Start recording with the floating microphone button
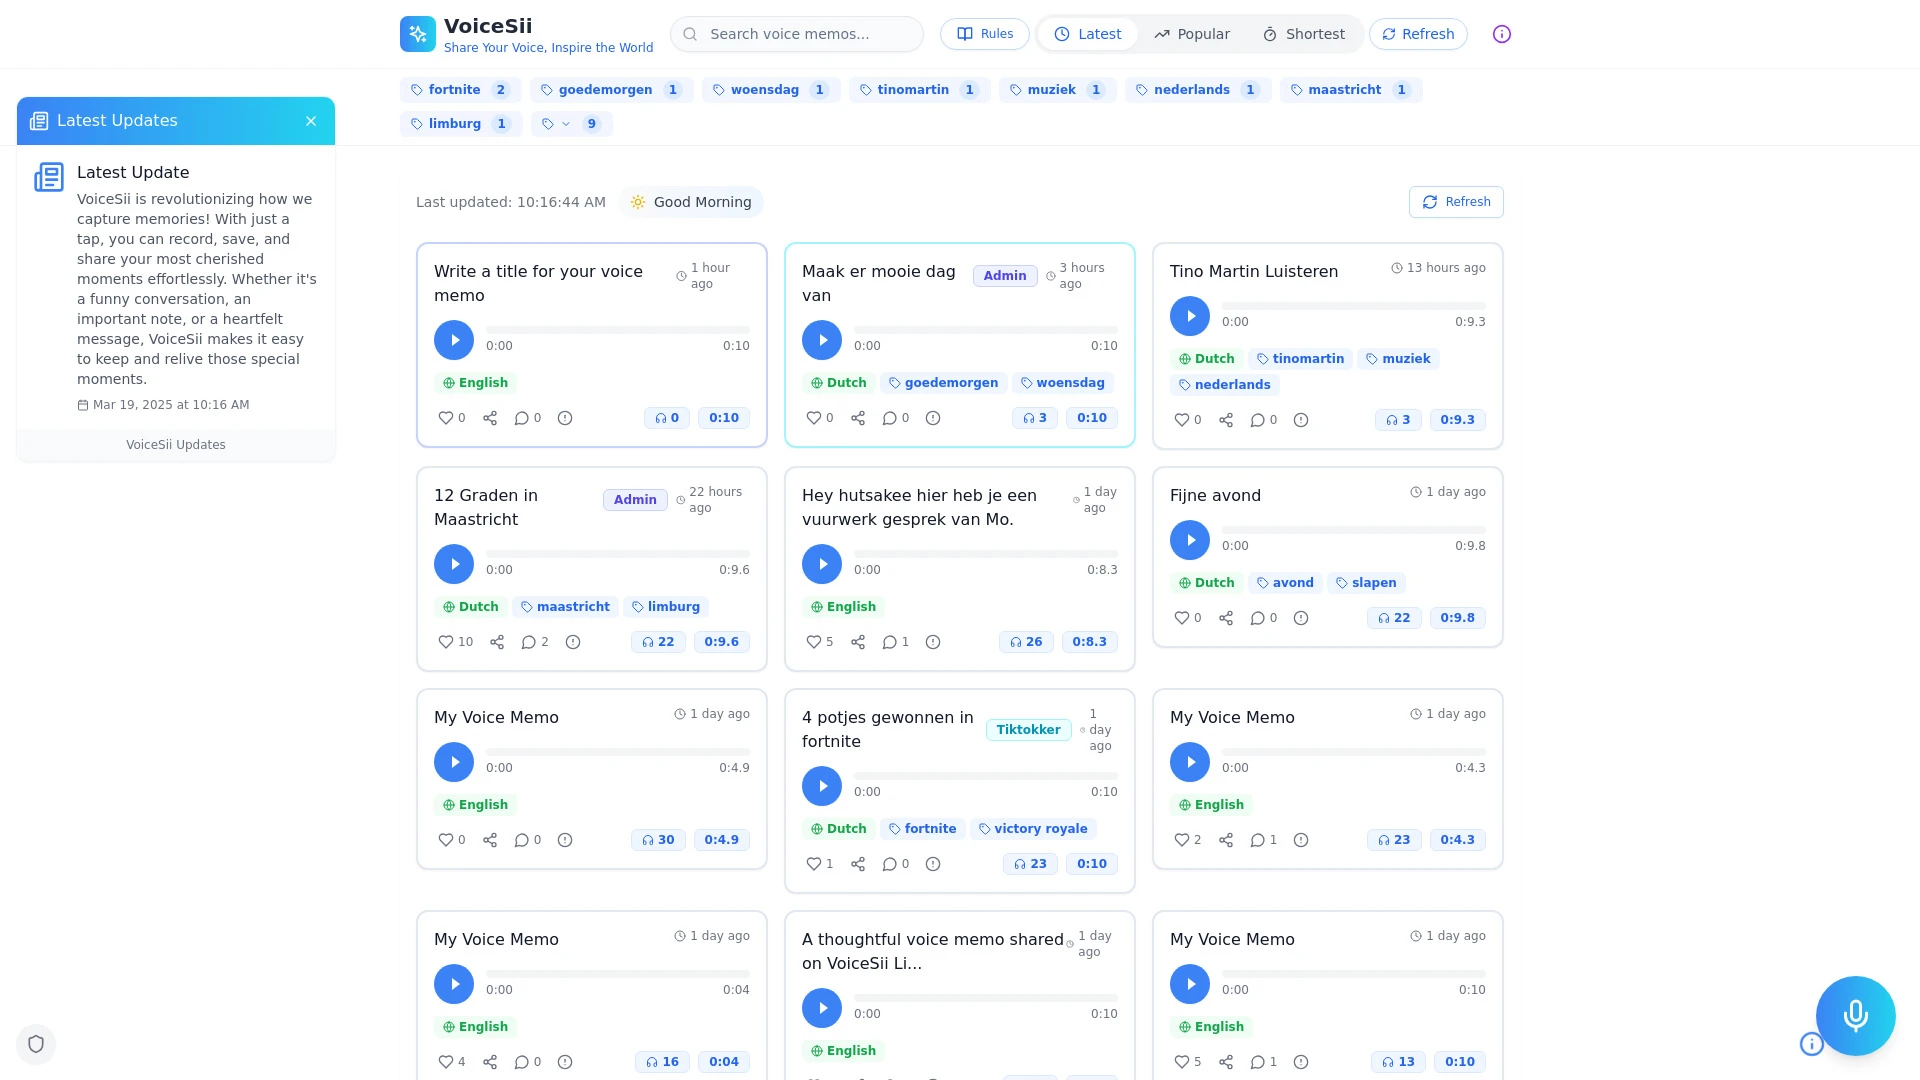1920x1080 pixels. pyautogui.click(x=1855, y=1016)
